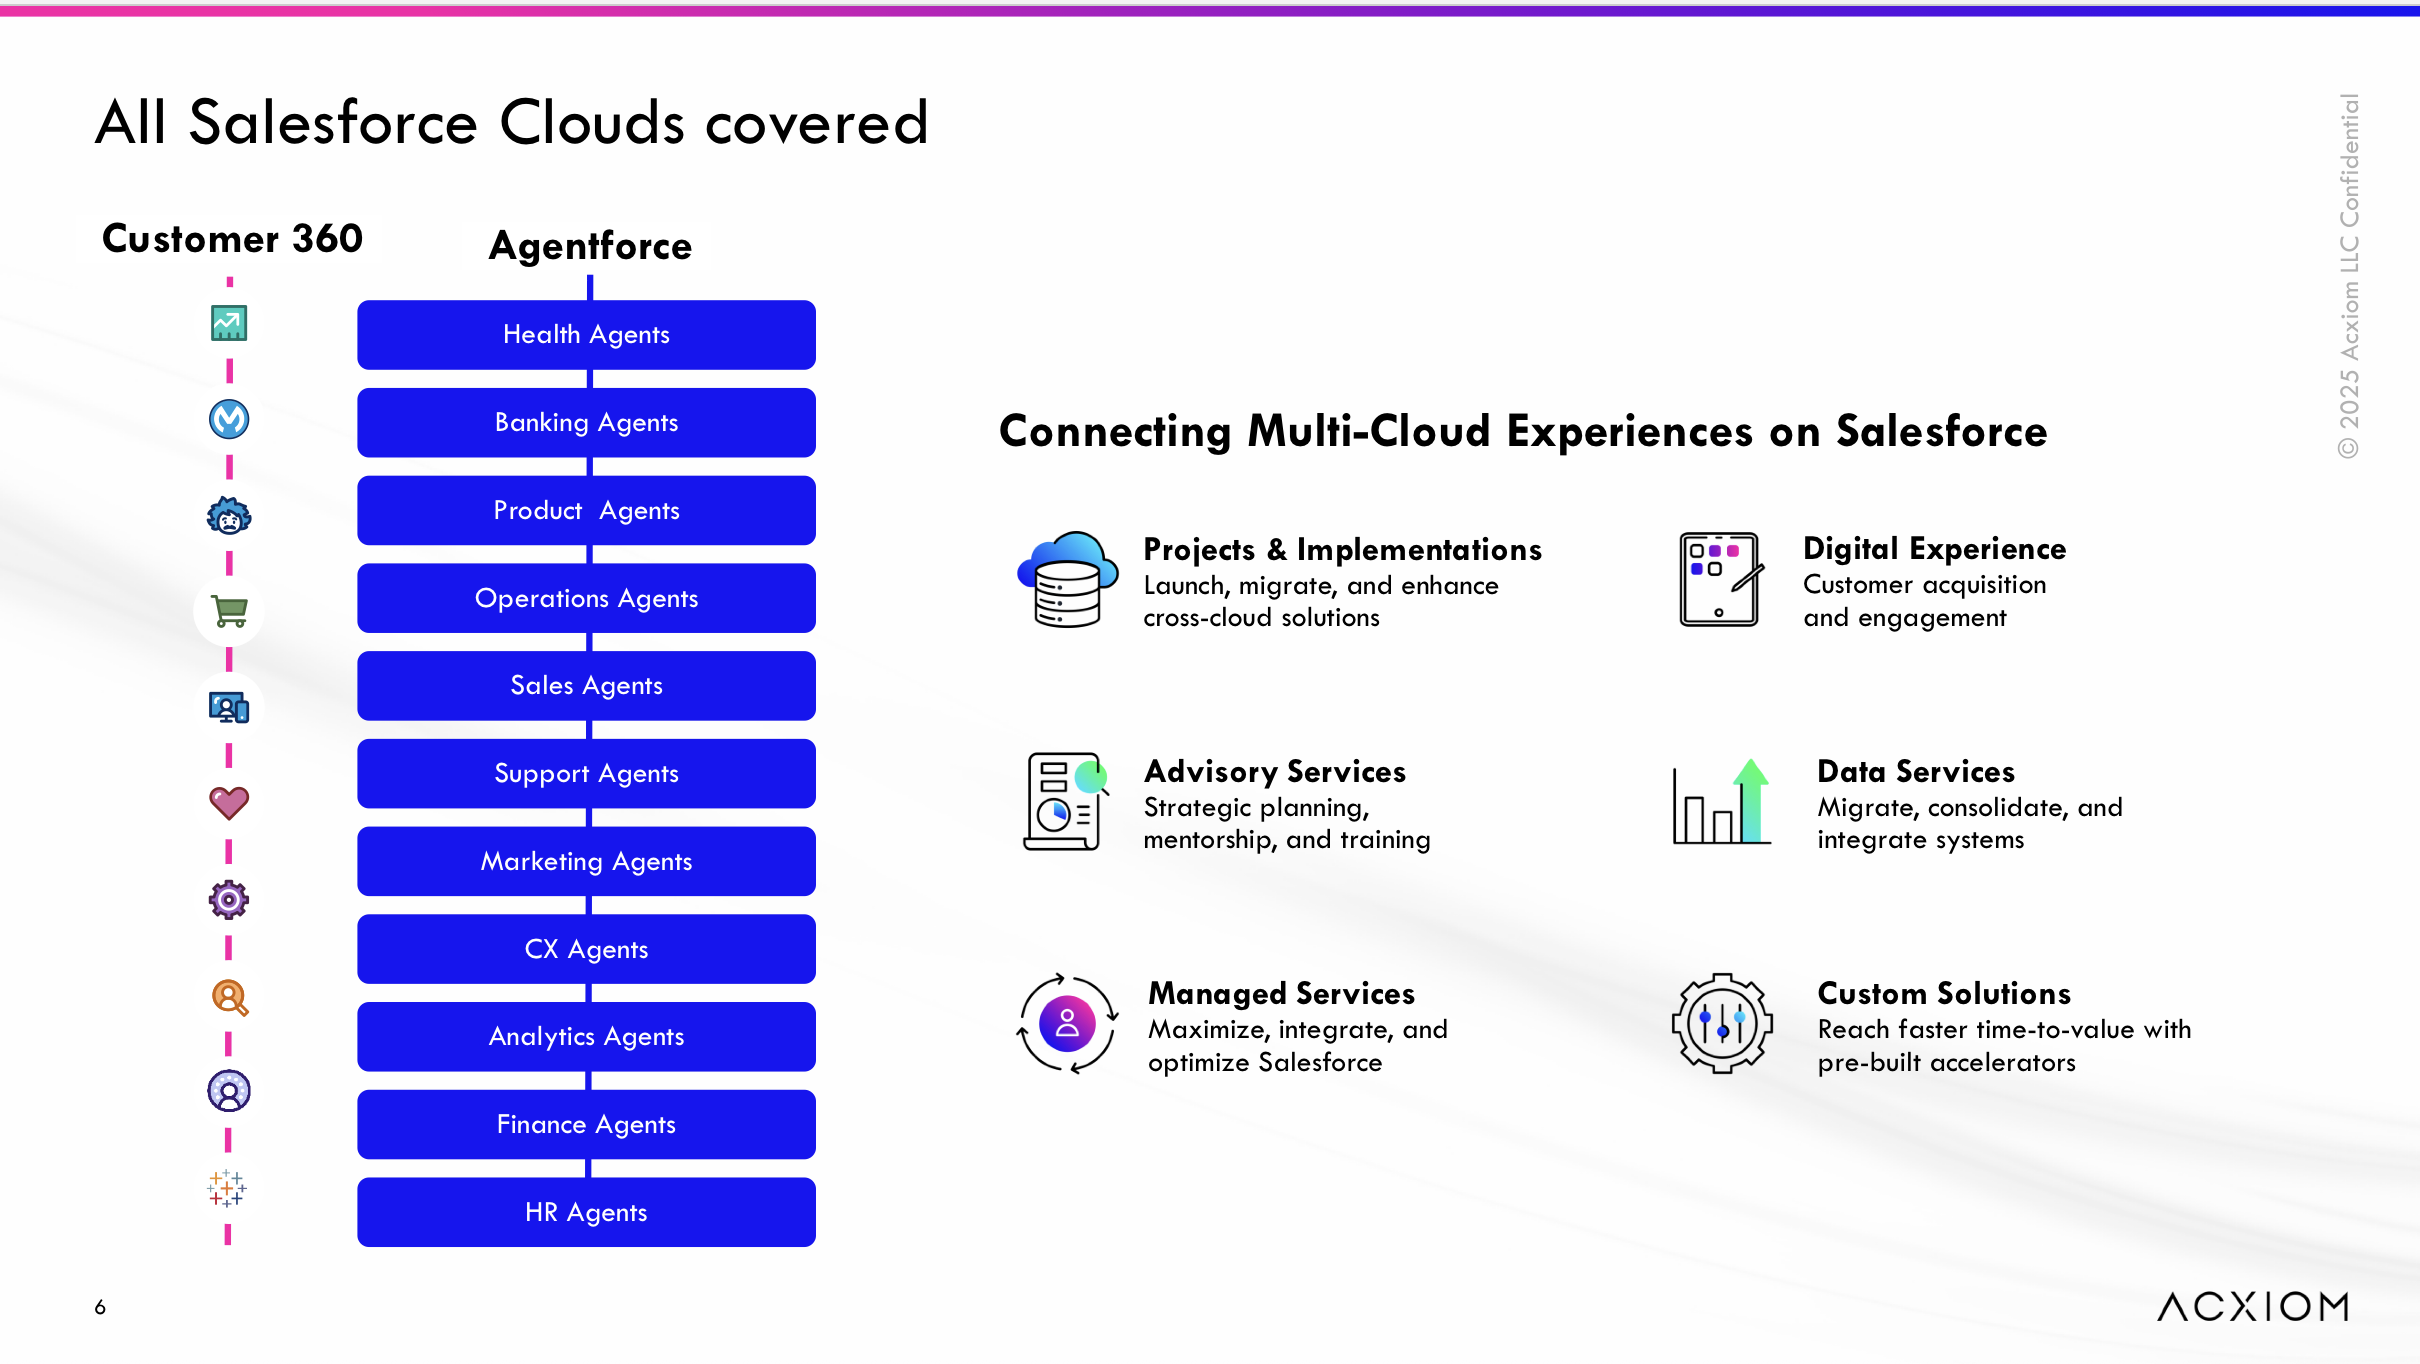
Task: Click the pink heart icon
Action: point(229,802)
